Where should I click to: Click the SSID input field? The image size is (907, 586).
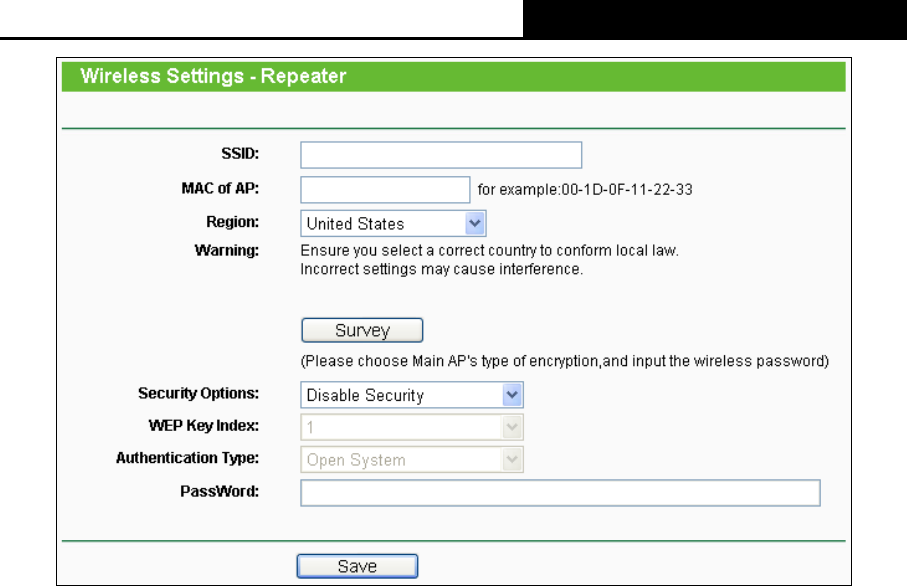coord(441,155)
